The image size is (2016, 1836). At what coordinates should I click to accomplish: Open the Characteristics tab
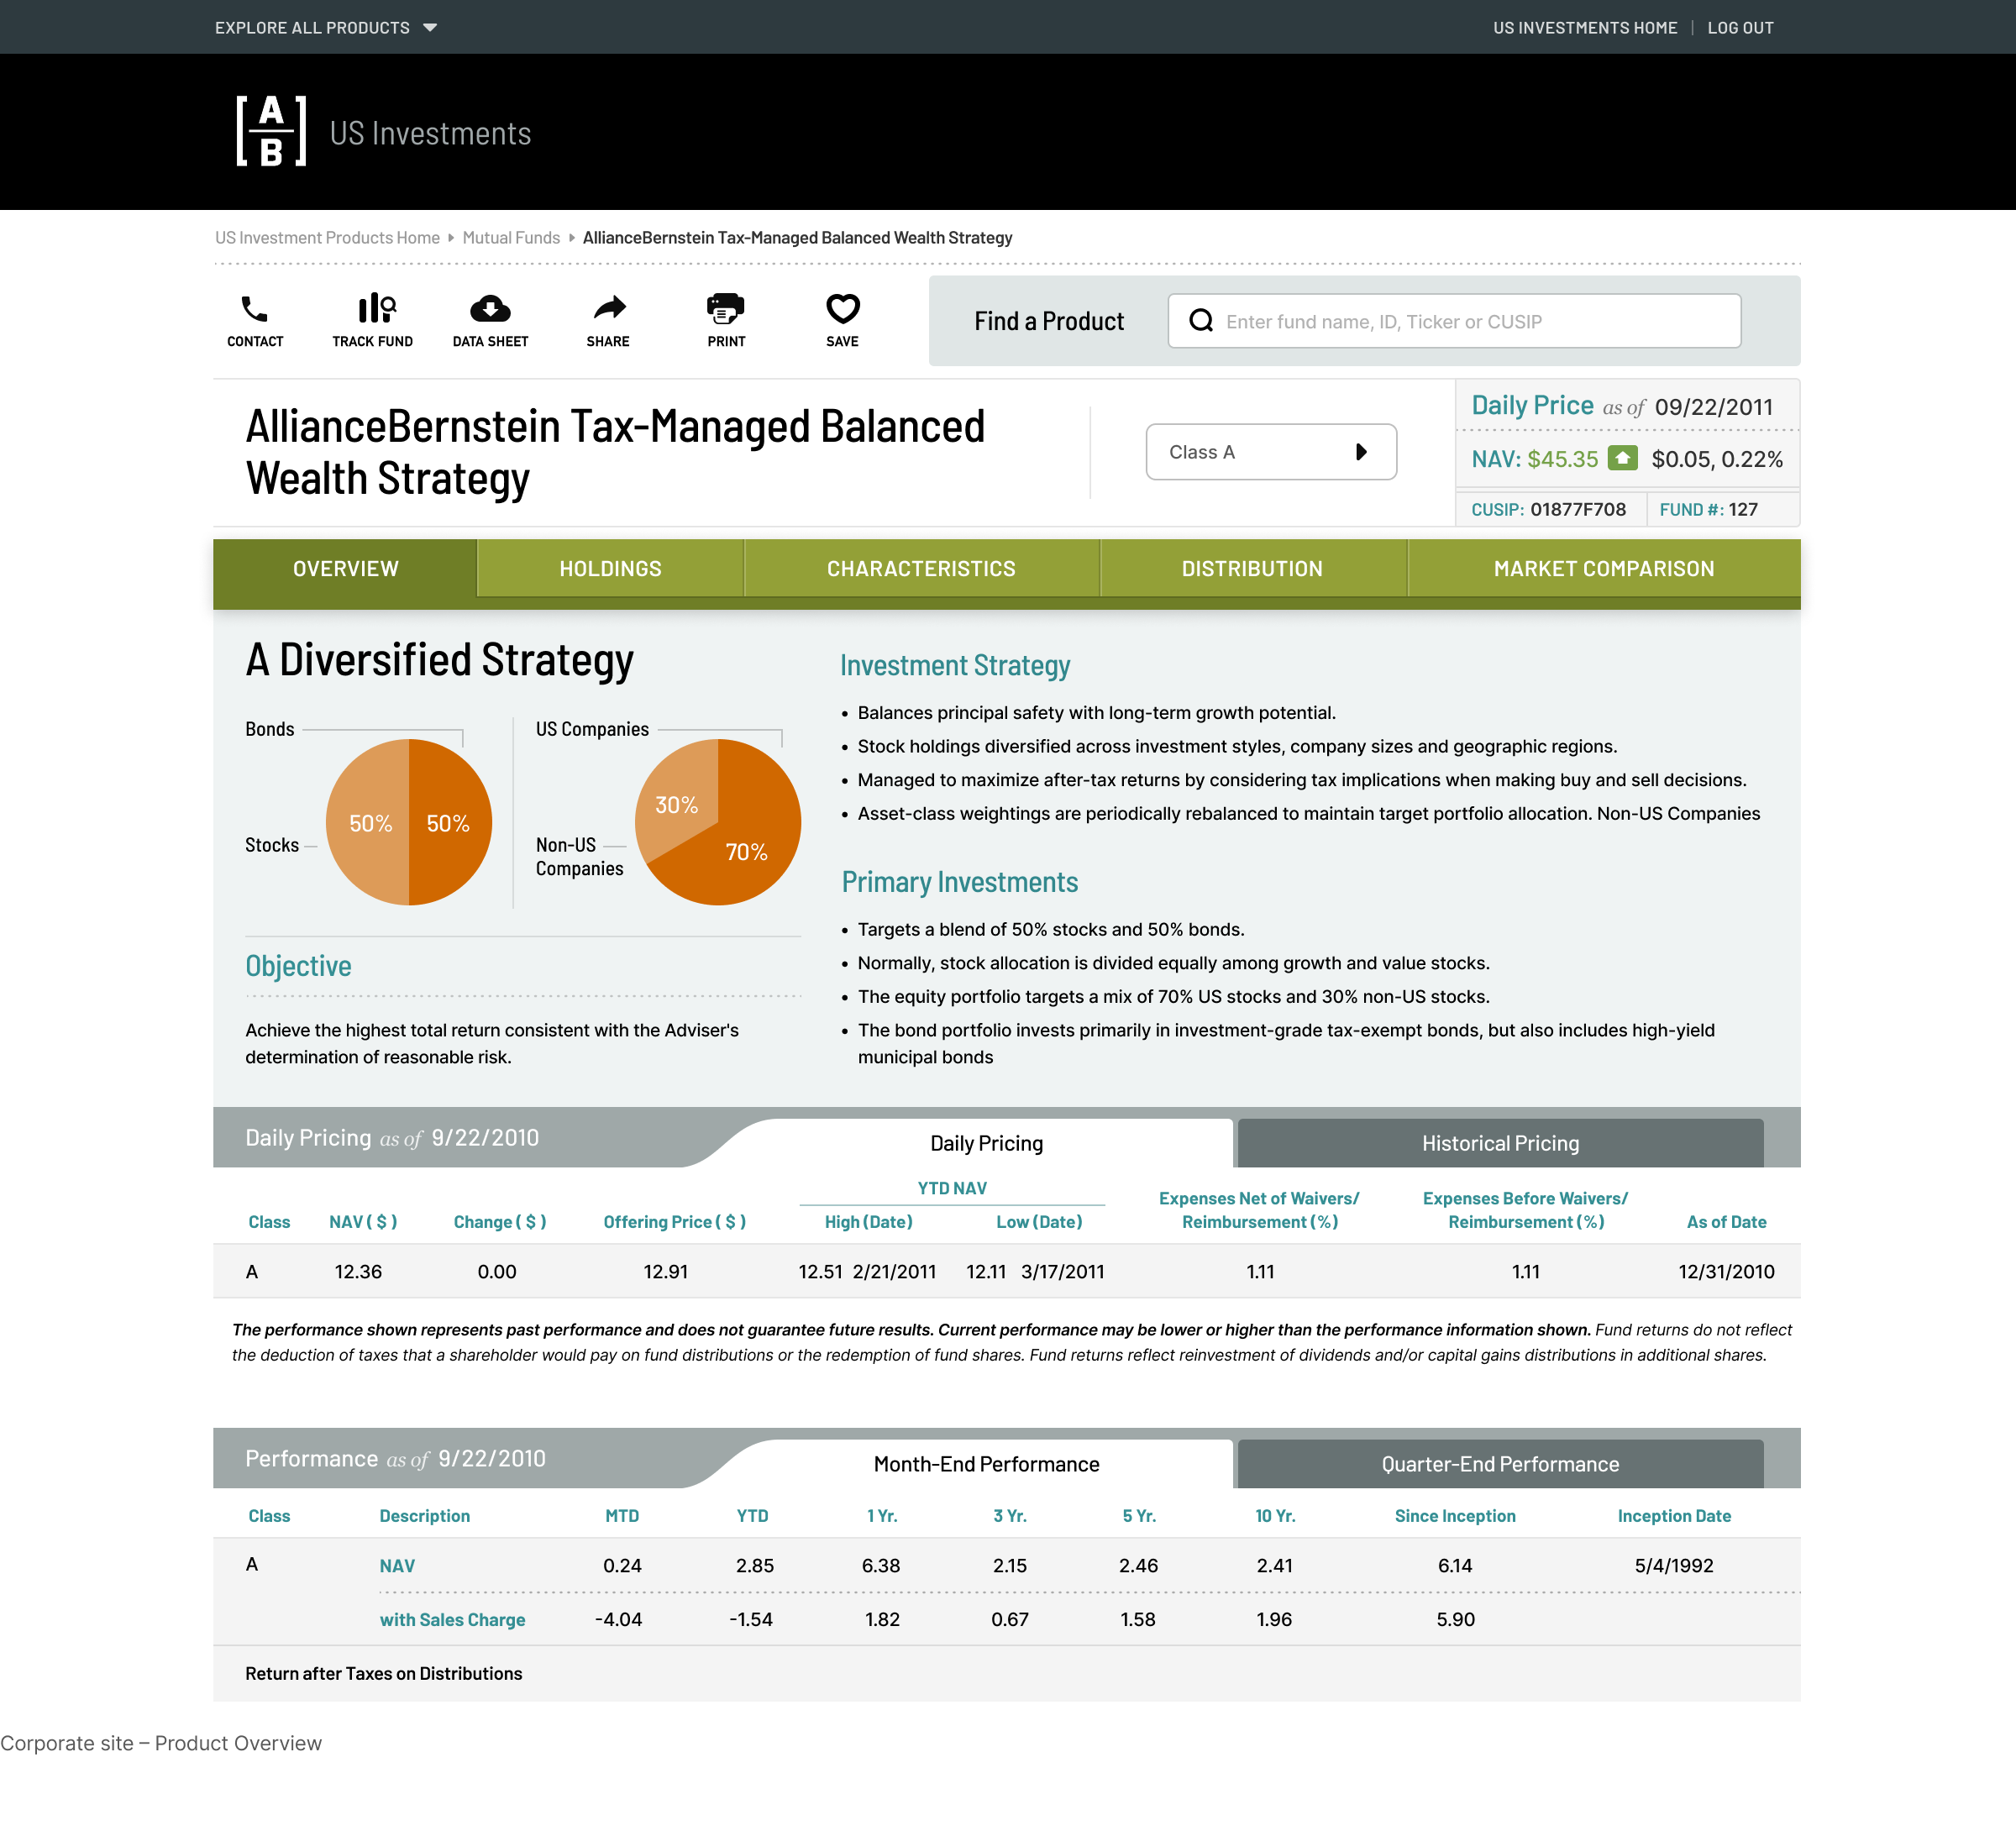tap(921, 568)
